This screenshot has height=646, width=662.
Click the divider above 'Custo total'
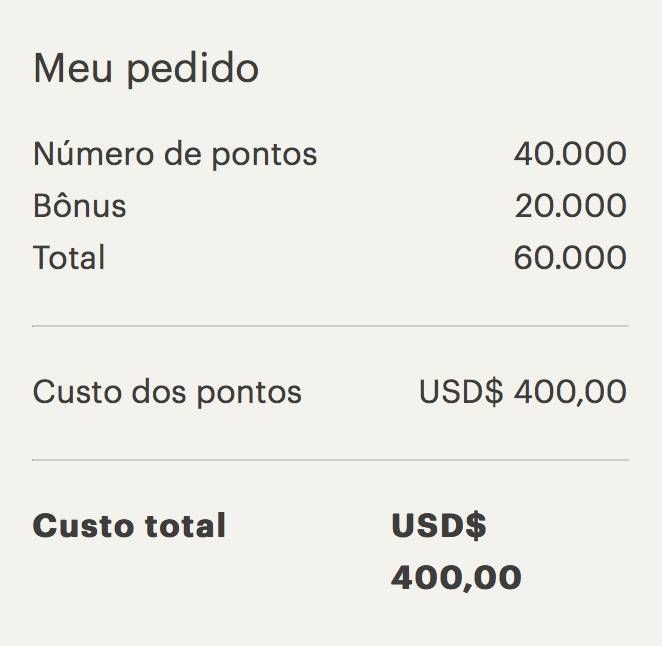click(331, 460)
